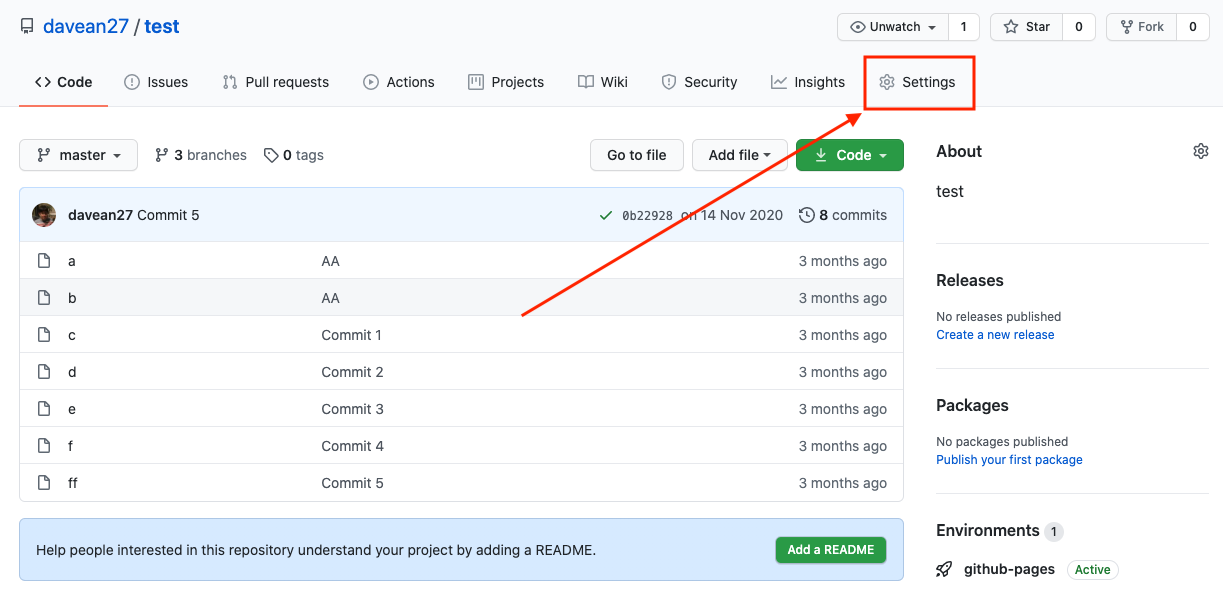Image resolution: width=1223 pixels, height=612 pixels.
Task: Click the test repository name link
Action: 162,27
